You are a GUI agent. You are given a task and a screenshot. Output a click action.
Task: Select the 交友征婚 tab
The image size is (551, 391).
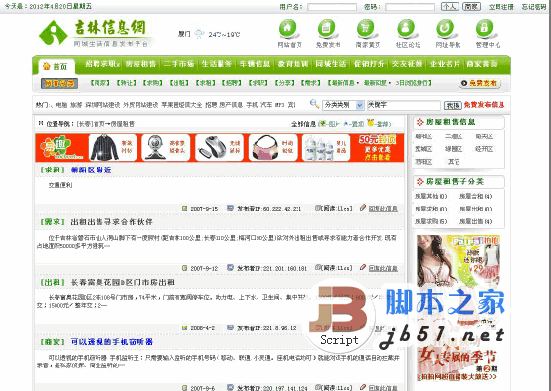[407, 64]
